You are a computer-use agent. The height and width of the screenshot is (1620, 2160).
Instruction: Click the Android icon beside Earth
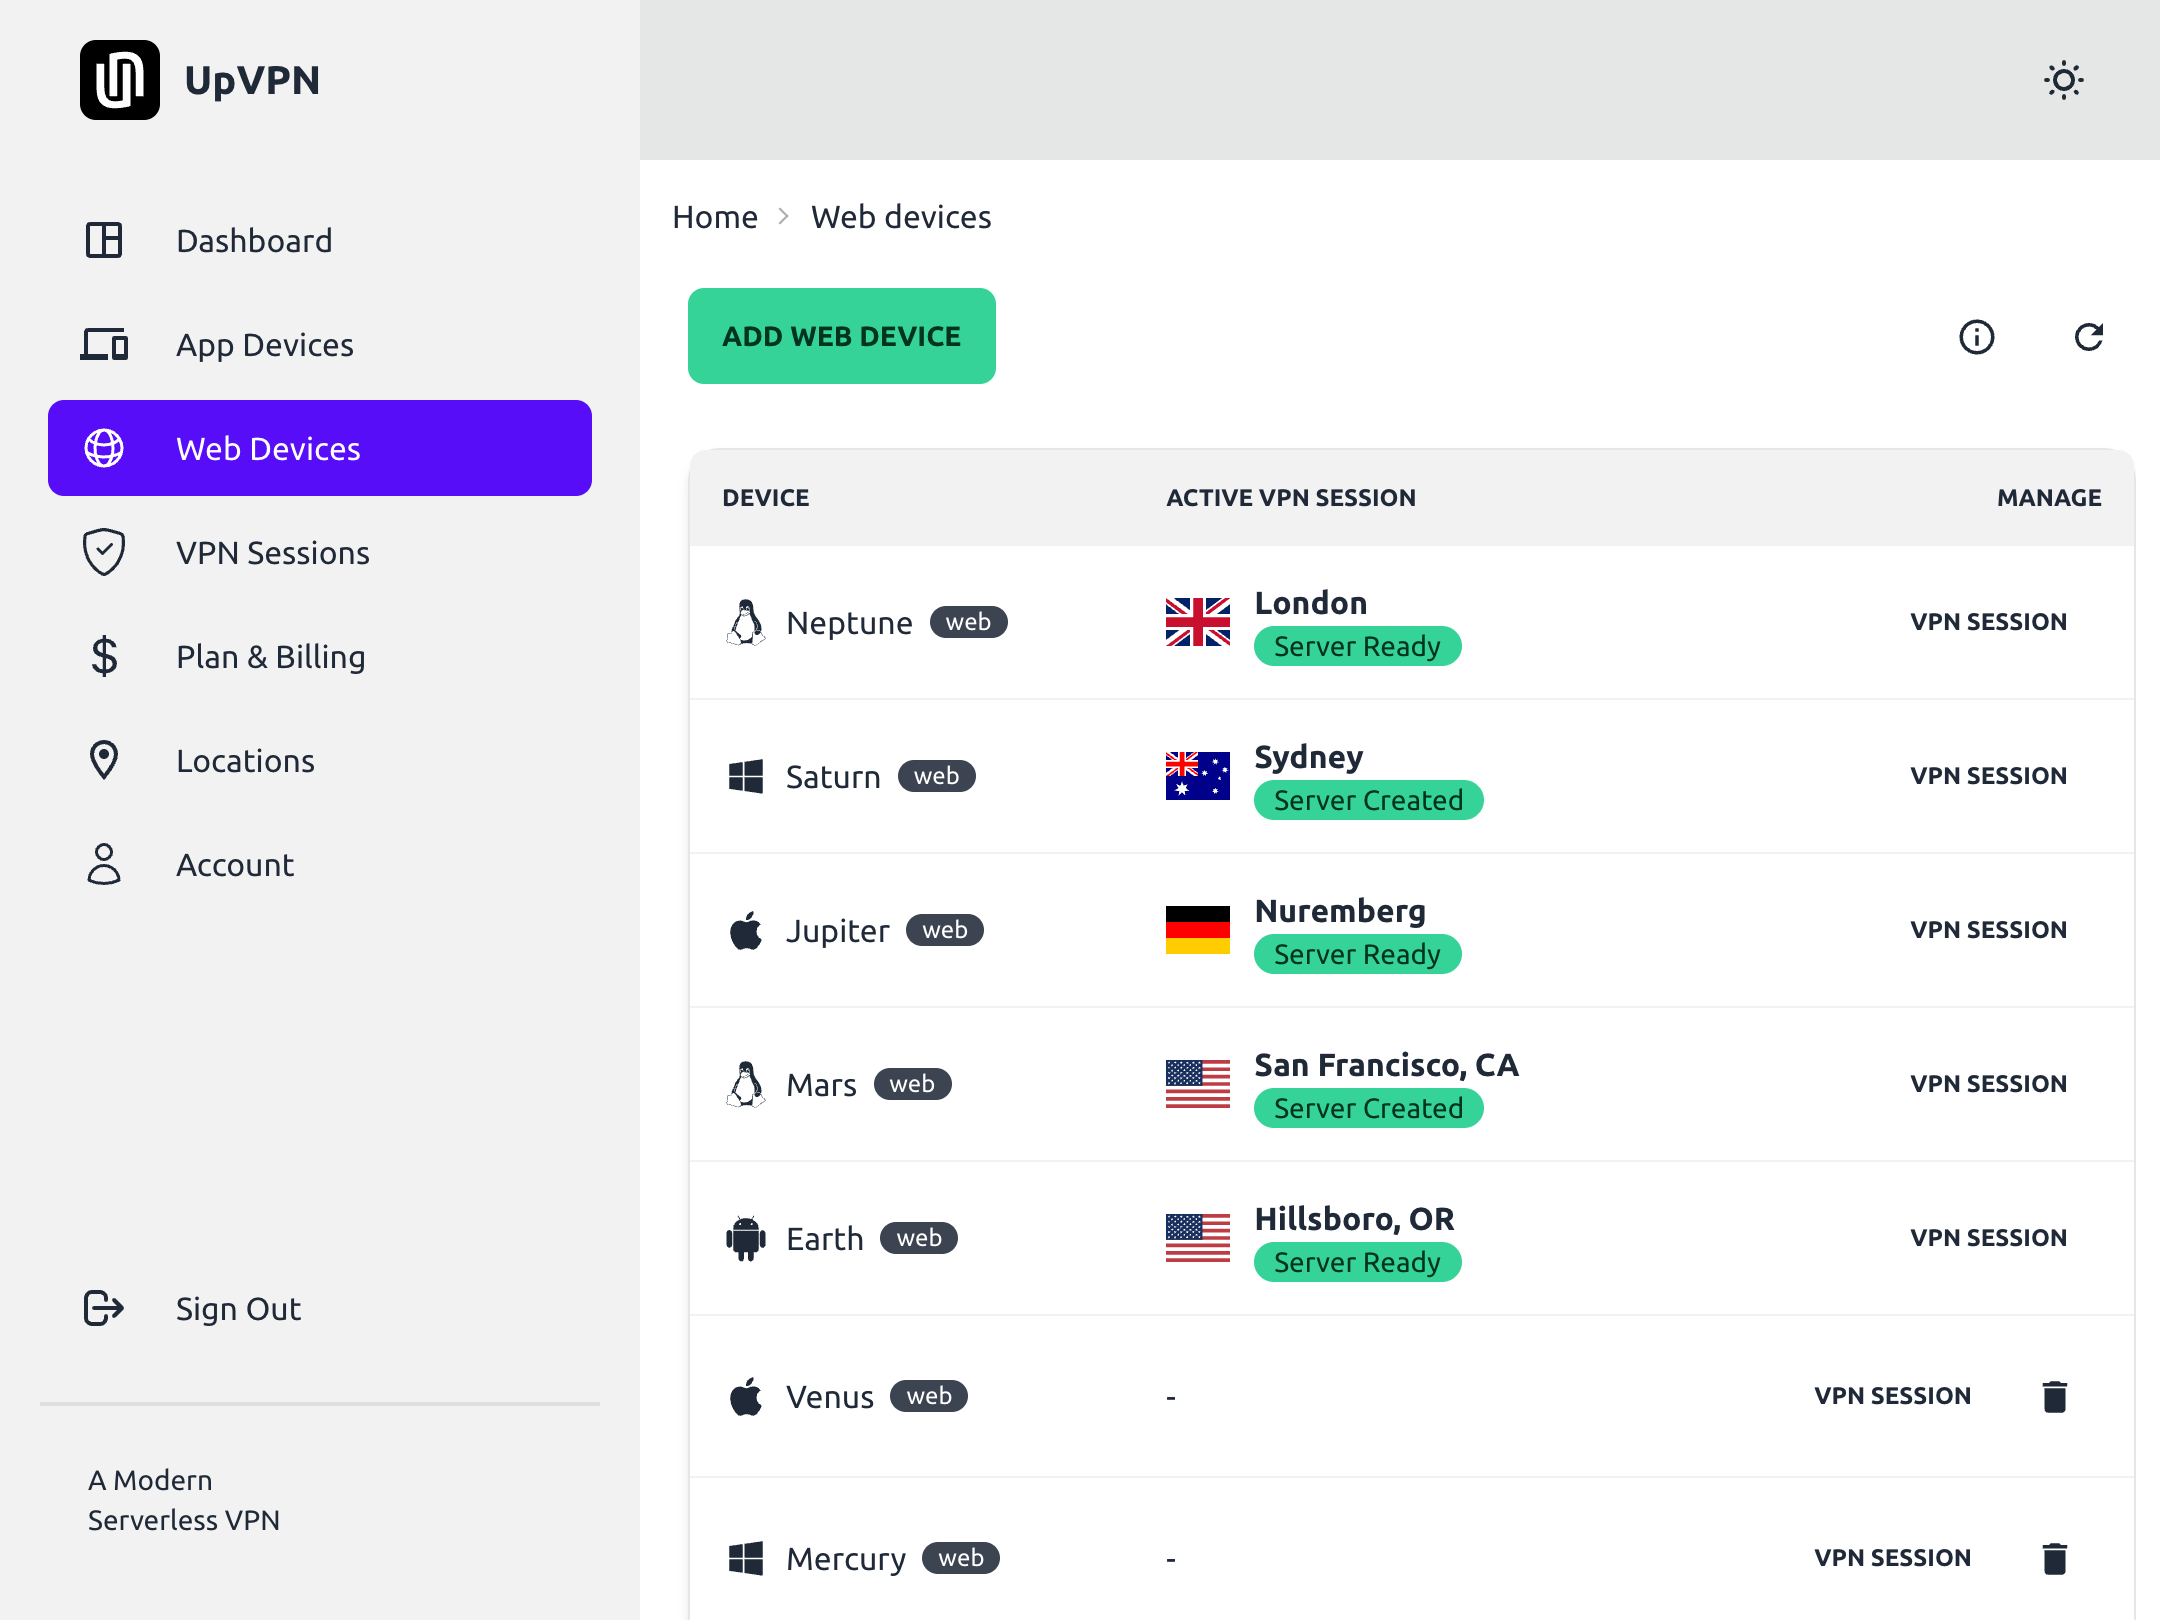click(746, 1238)
